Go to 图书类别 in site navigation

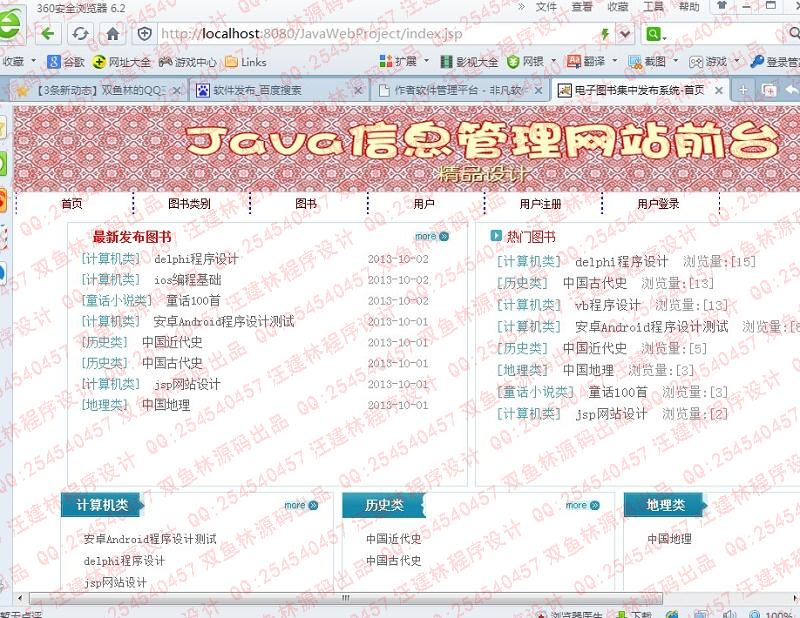(189, 204)
